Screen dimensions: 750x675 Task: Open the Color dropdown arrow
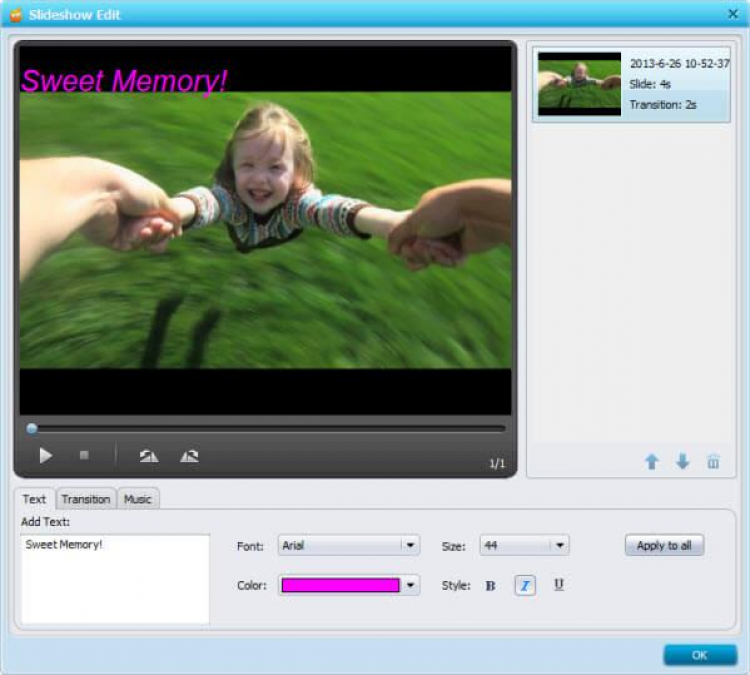pyautogui.click(x=410, y=586)
